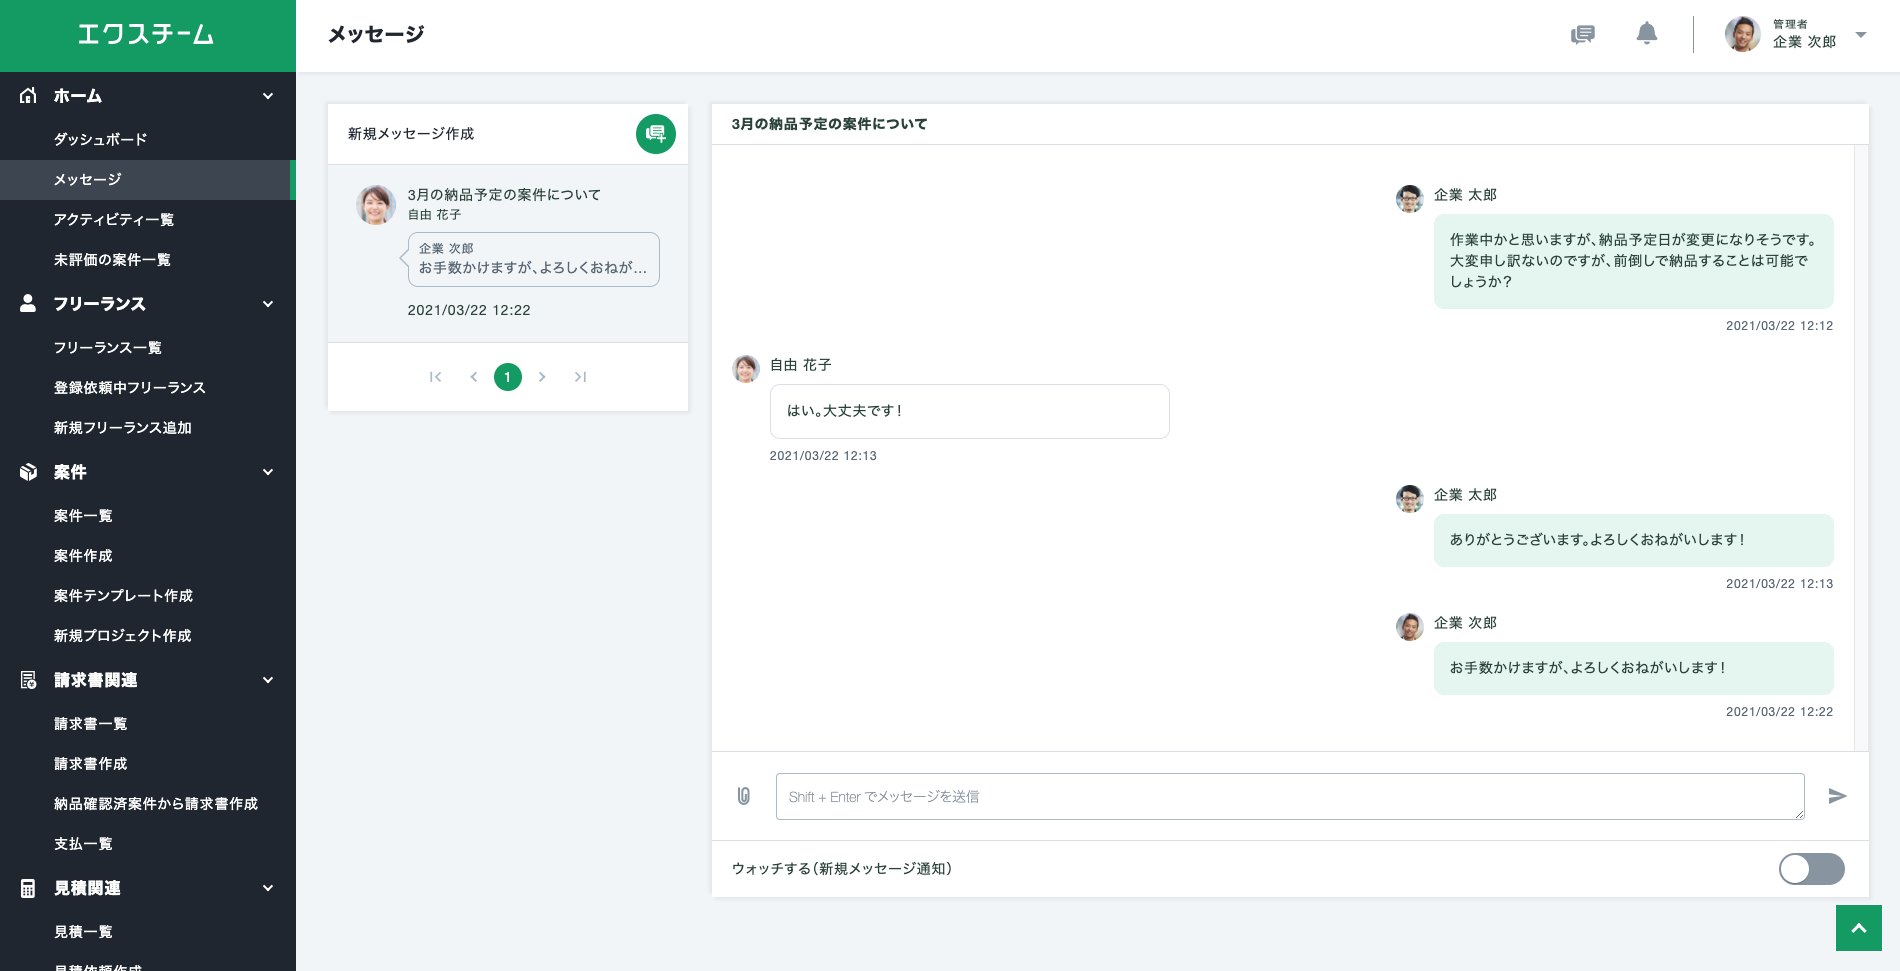1900x971 pixels.
Task: Open 案件一覧 in the sidebar
Action: tap(83, 516)
